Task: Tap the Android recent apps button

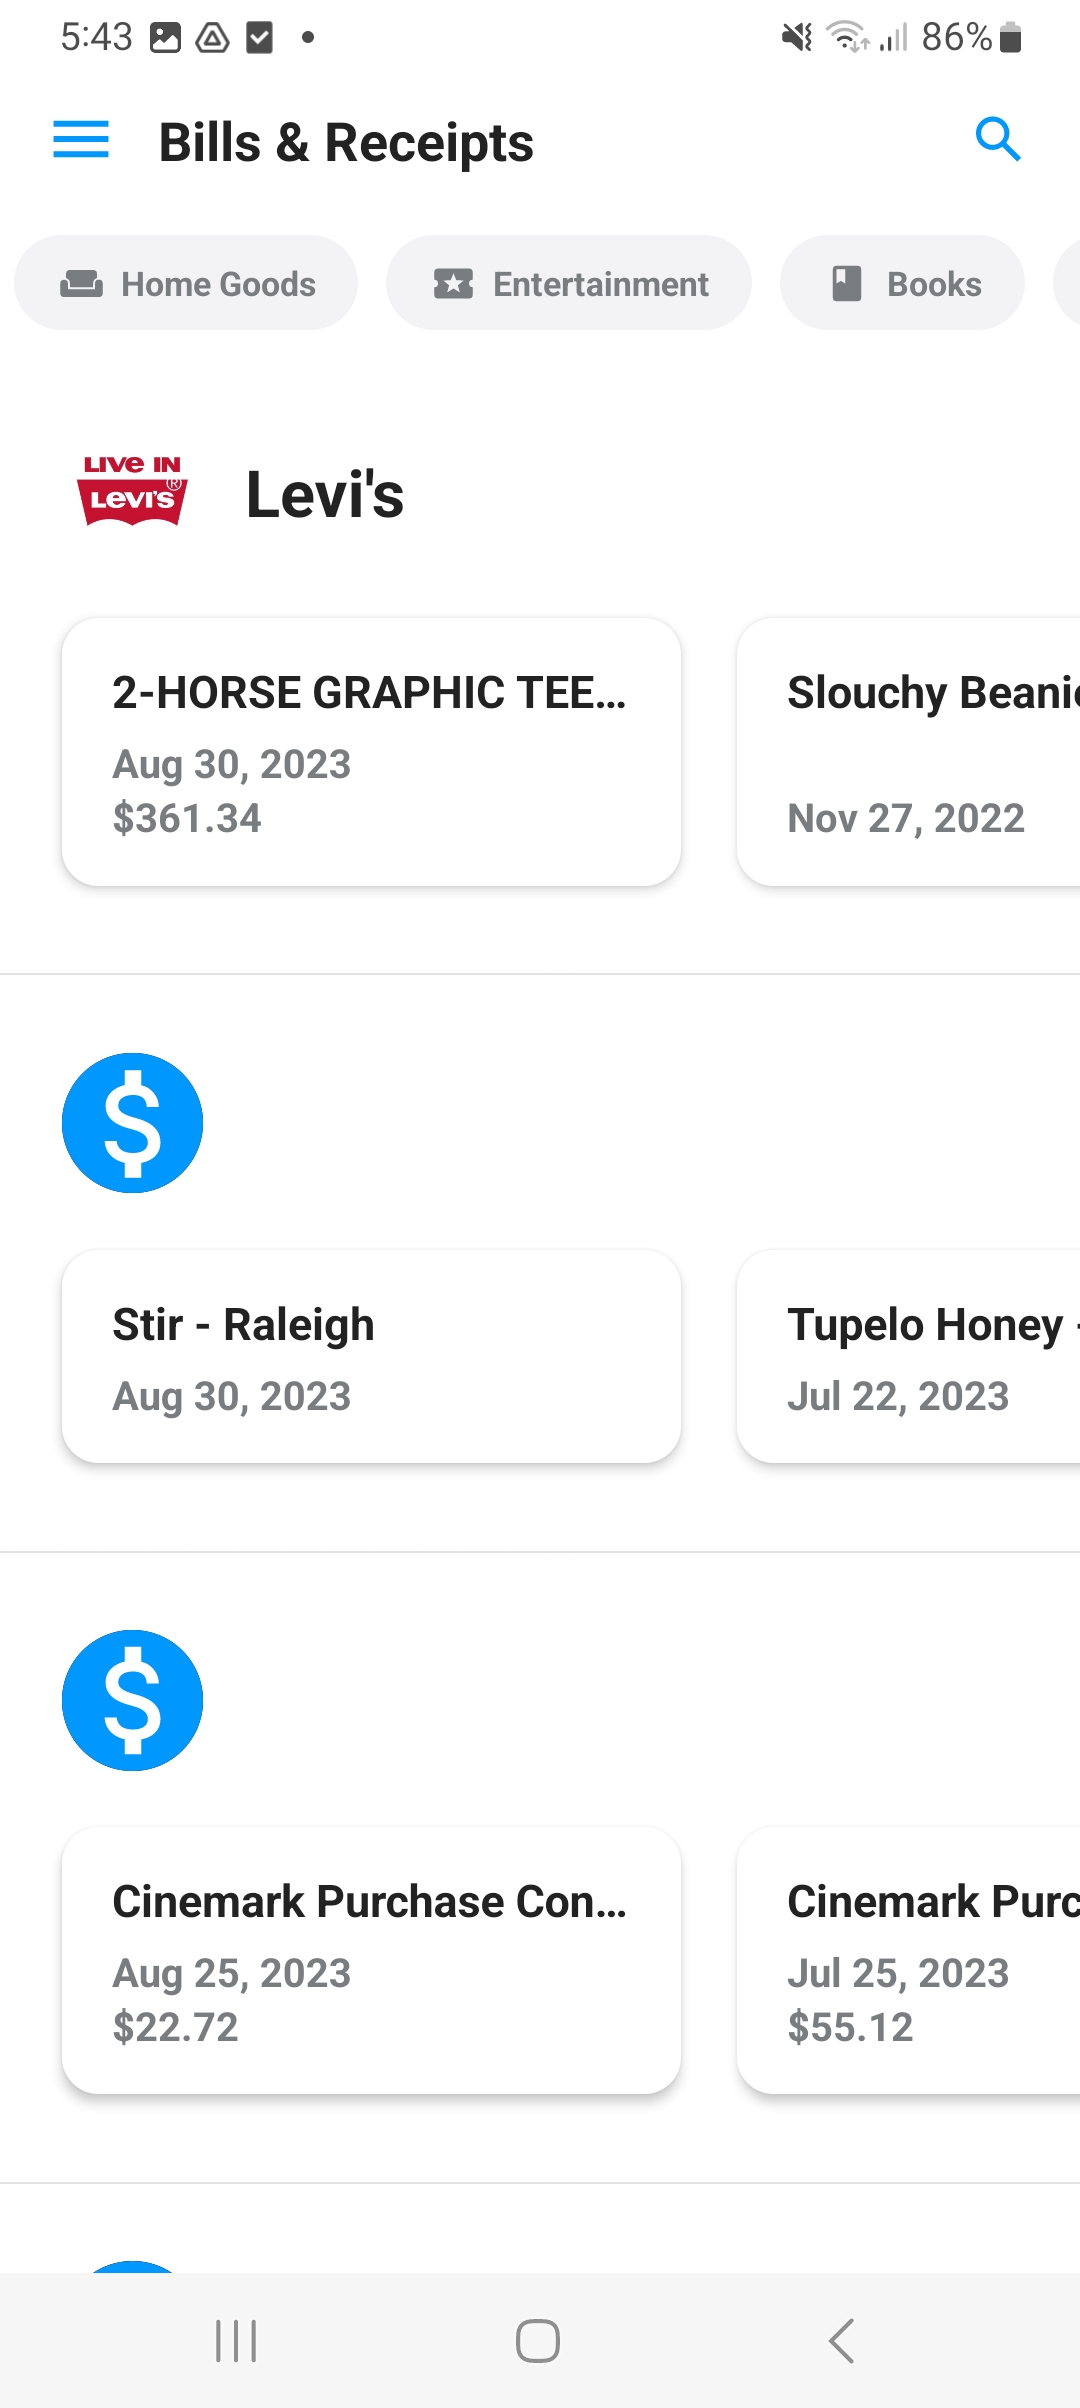Action: pyautogui.click(x=237, y=2341)
